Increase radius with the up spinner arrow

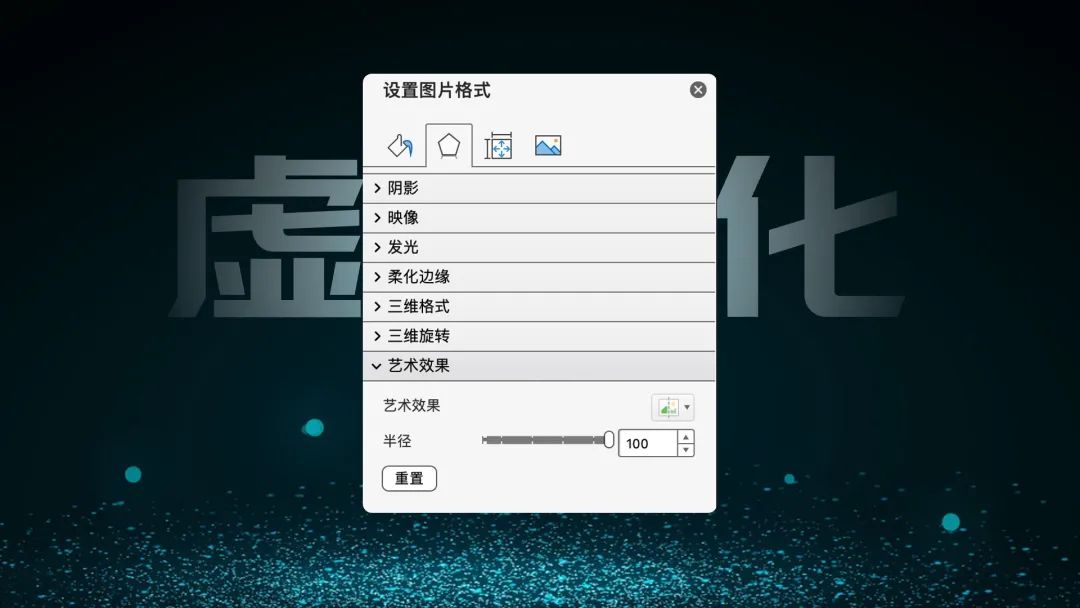(x=686, y=437)
